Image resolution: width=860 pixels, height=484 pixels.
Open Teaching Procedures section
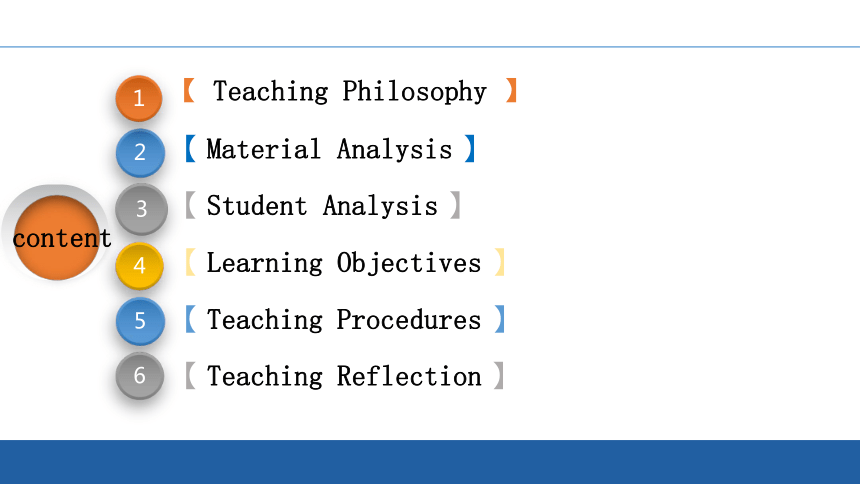point(344,319)
